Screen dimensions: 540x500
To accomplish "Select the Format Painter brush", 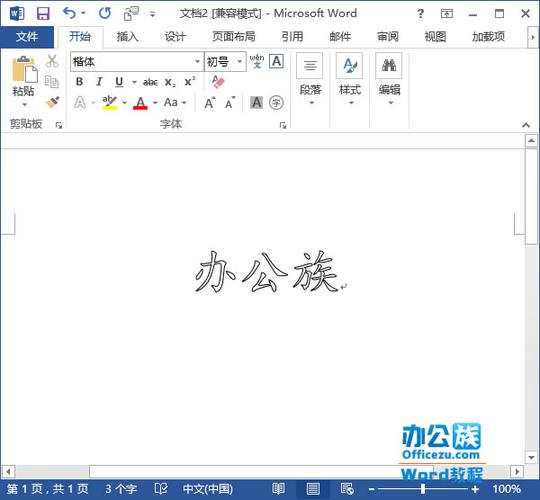I will click(x=52, y=102).
